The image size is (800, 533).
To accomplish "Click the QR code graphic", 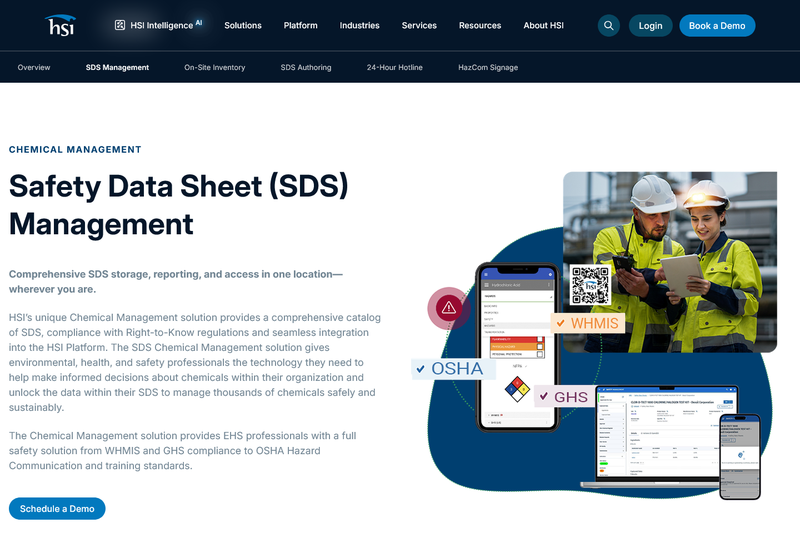I will point(590,285).
